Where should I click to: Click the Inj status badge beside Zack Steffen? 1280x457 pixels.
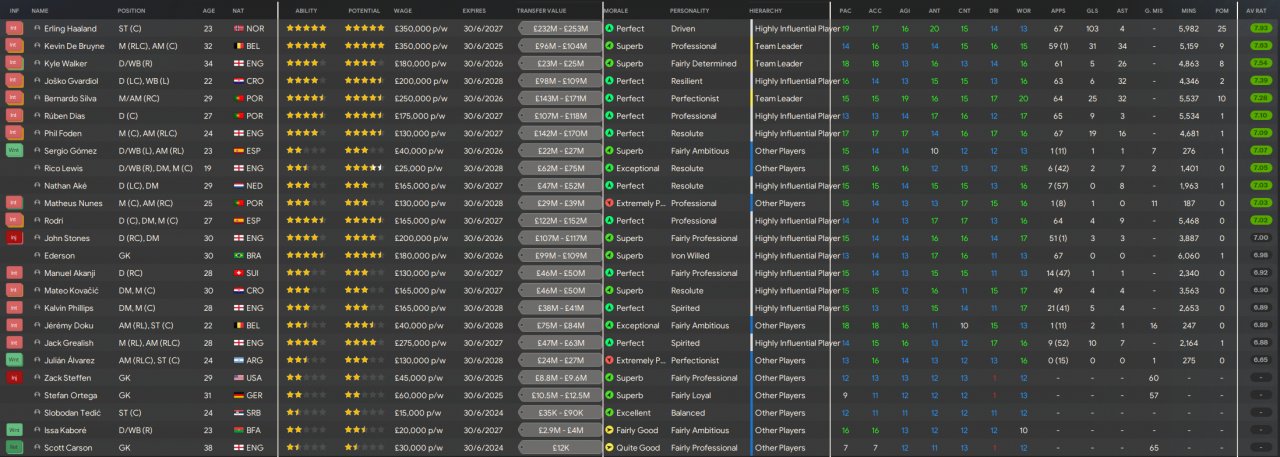point(14,378)
